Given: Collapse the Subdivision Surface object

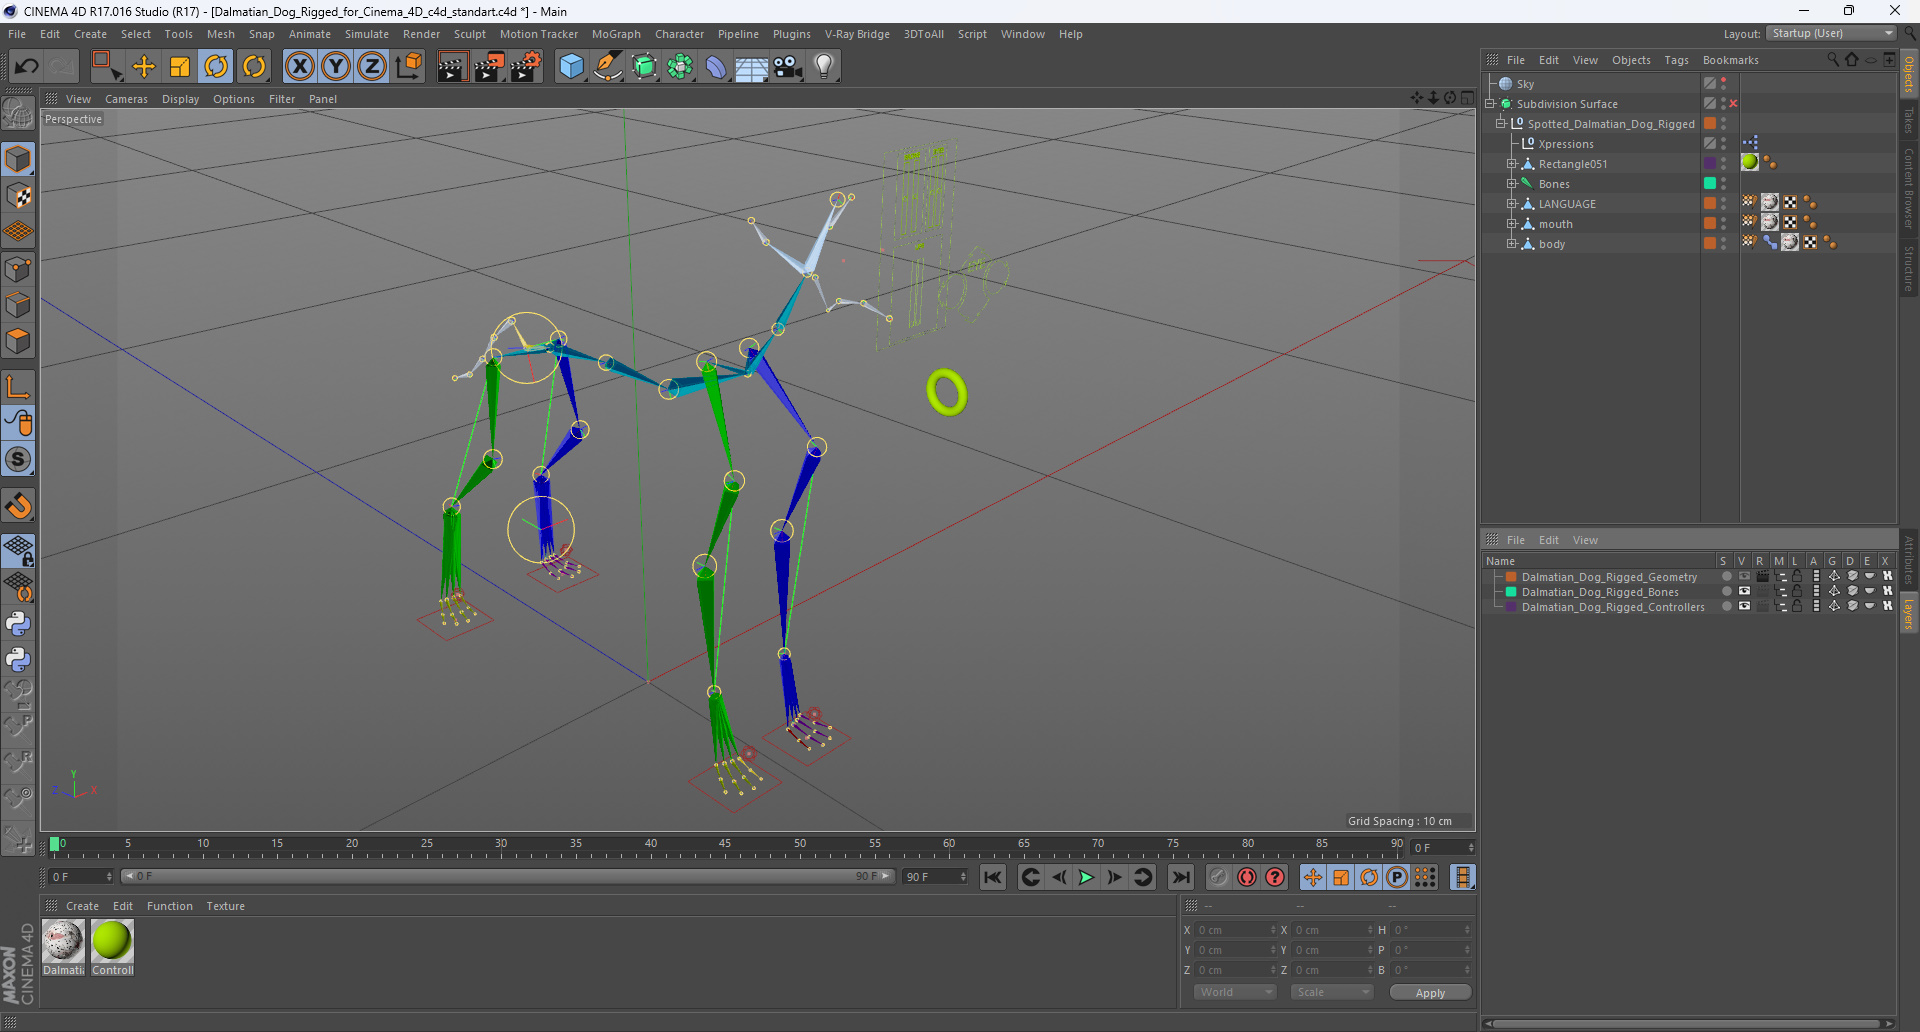Looking at the screenshot, I should click(1490, 104).
